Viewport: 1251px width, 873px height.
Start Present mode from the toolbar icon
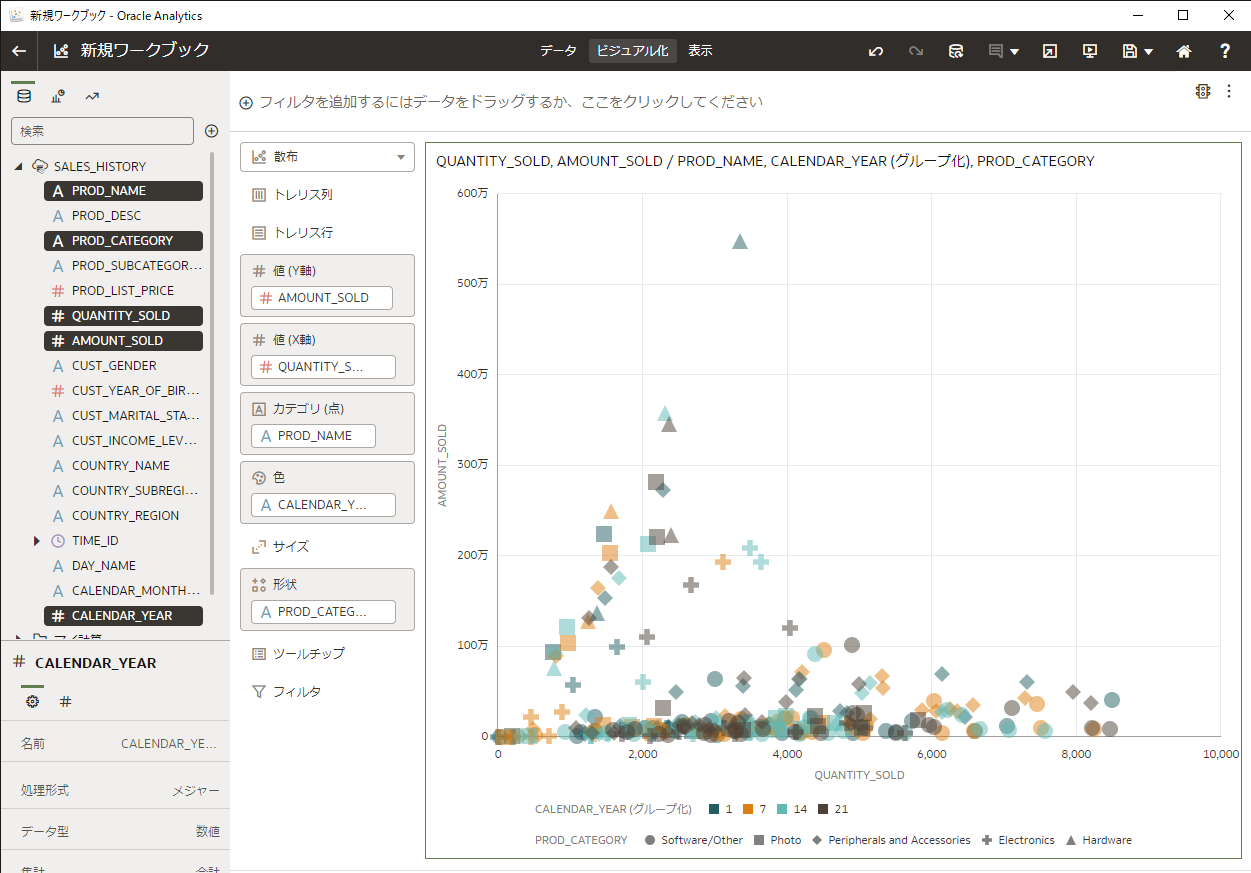coord(1089,50)
